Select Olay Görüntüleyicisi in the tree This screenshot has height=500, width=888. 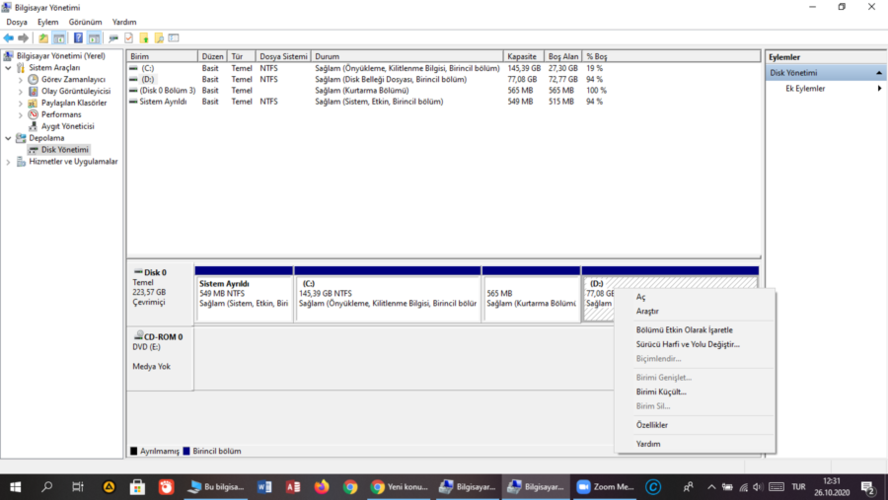tap(76, 91)
